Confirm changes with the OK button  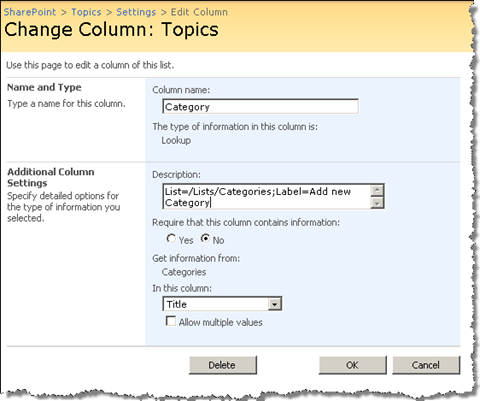coord(353,365)
